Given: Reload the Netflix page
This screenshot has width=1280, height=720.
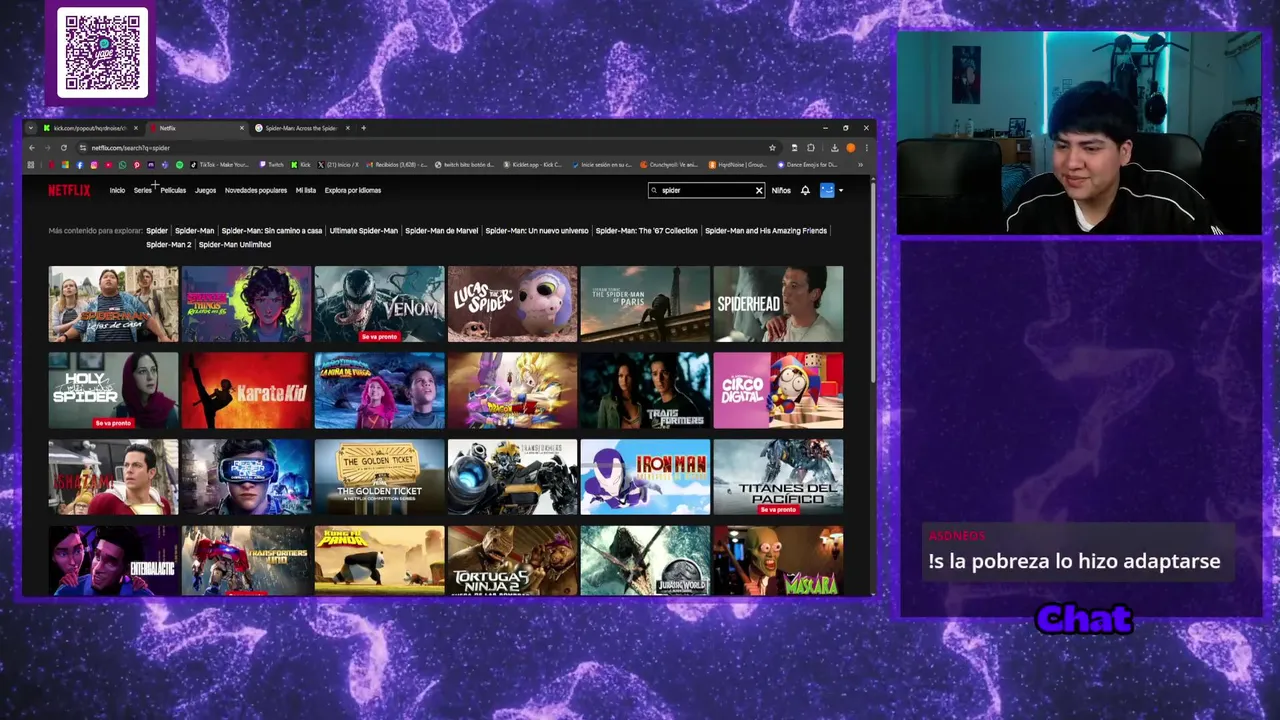Looking at the screenshot, I should click(x=64, y=148).
